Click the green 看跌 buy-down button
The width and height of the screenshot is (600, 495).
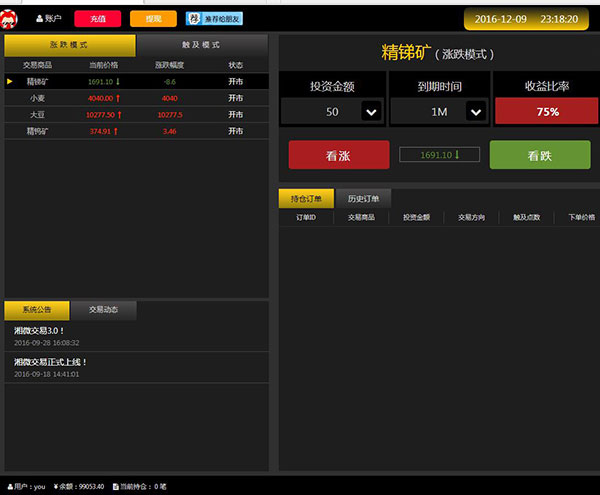click(540, 155)
